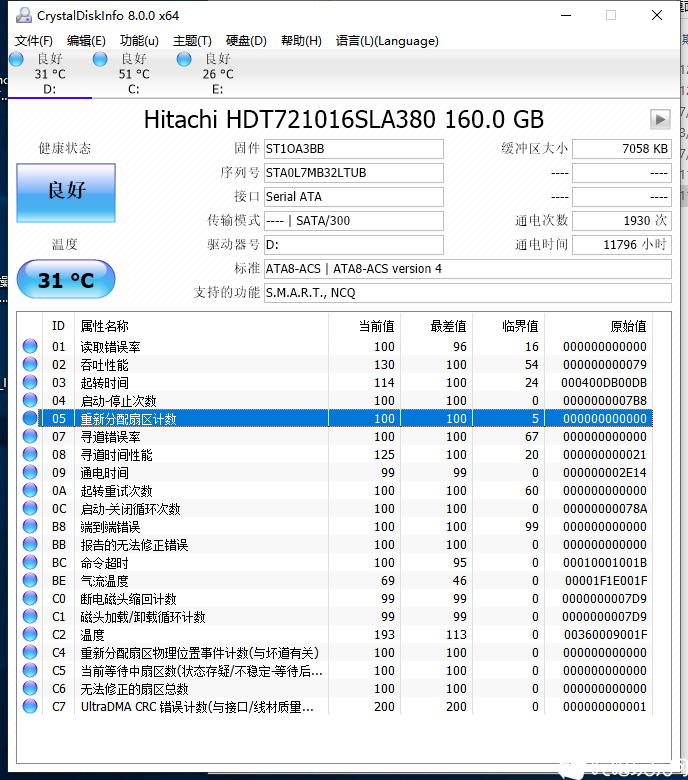Click the status orb for BB 报告的无法修正错误
The image size is (688, 780).
[x=30, y=544]
